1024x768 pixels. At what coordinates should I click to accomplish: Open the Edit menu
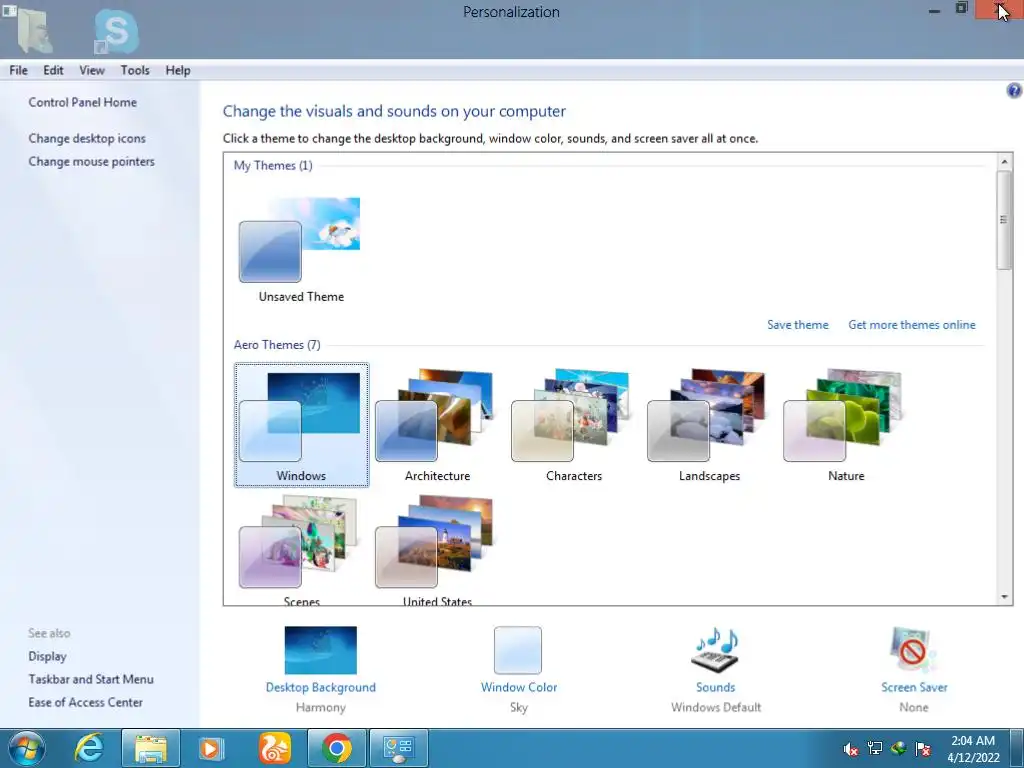tap(54, 71)
